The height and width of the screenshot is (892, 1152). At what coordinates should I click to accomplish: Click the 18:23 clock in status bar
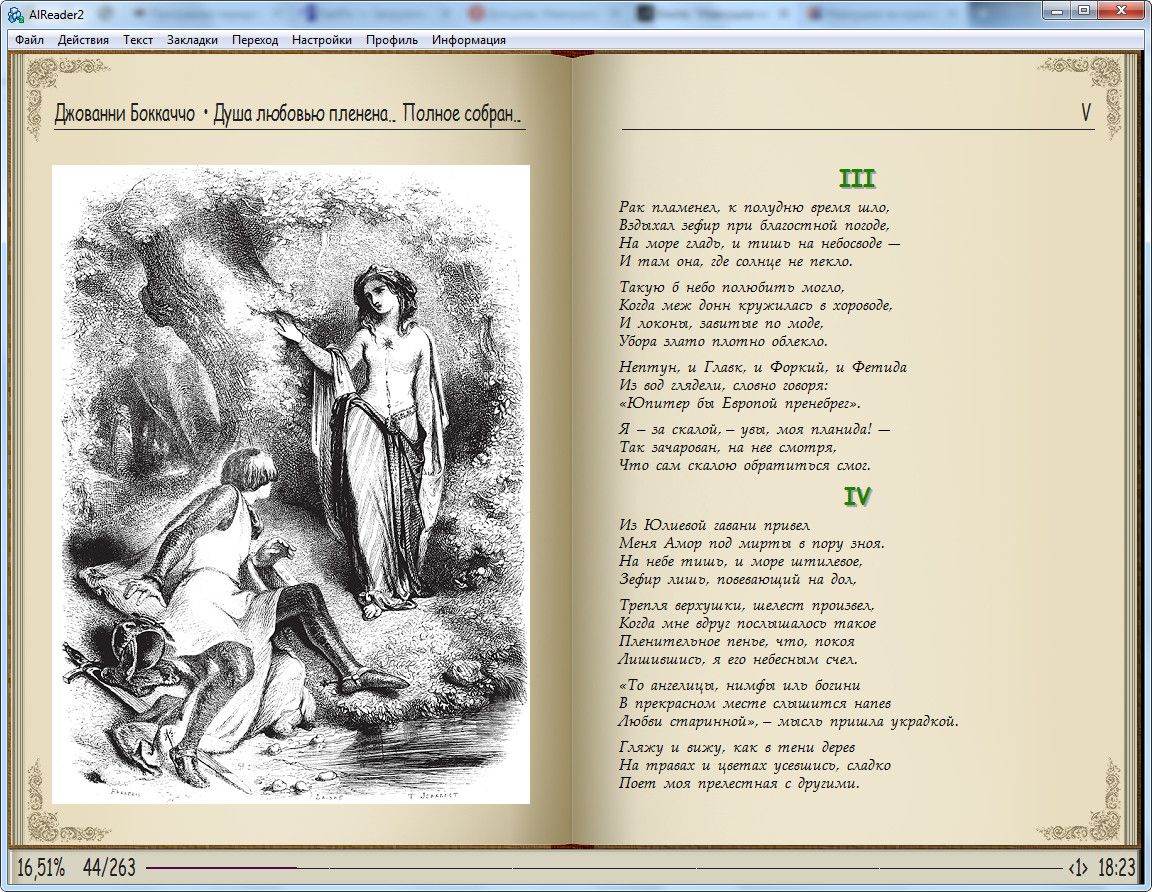pos(1117,868)
